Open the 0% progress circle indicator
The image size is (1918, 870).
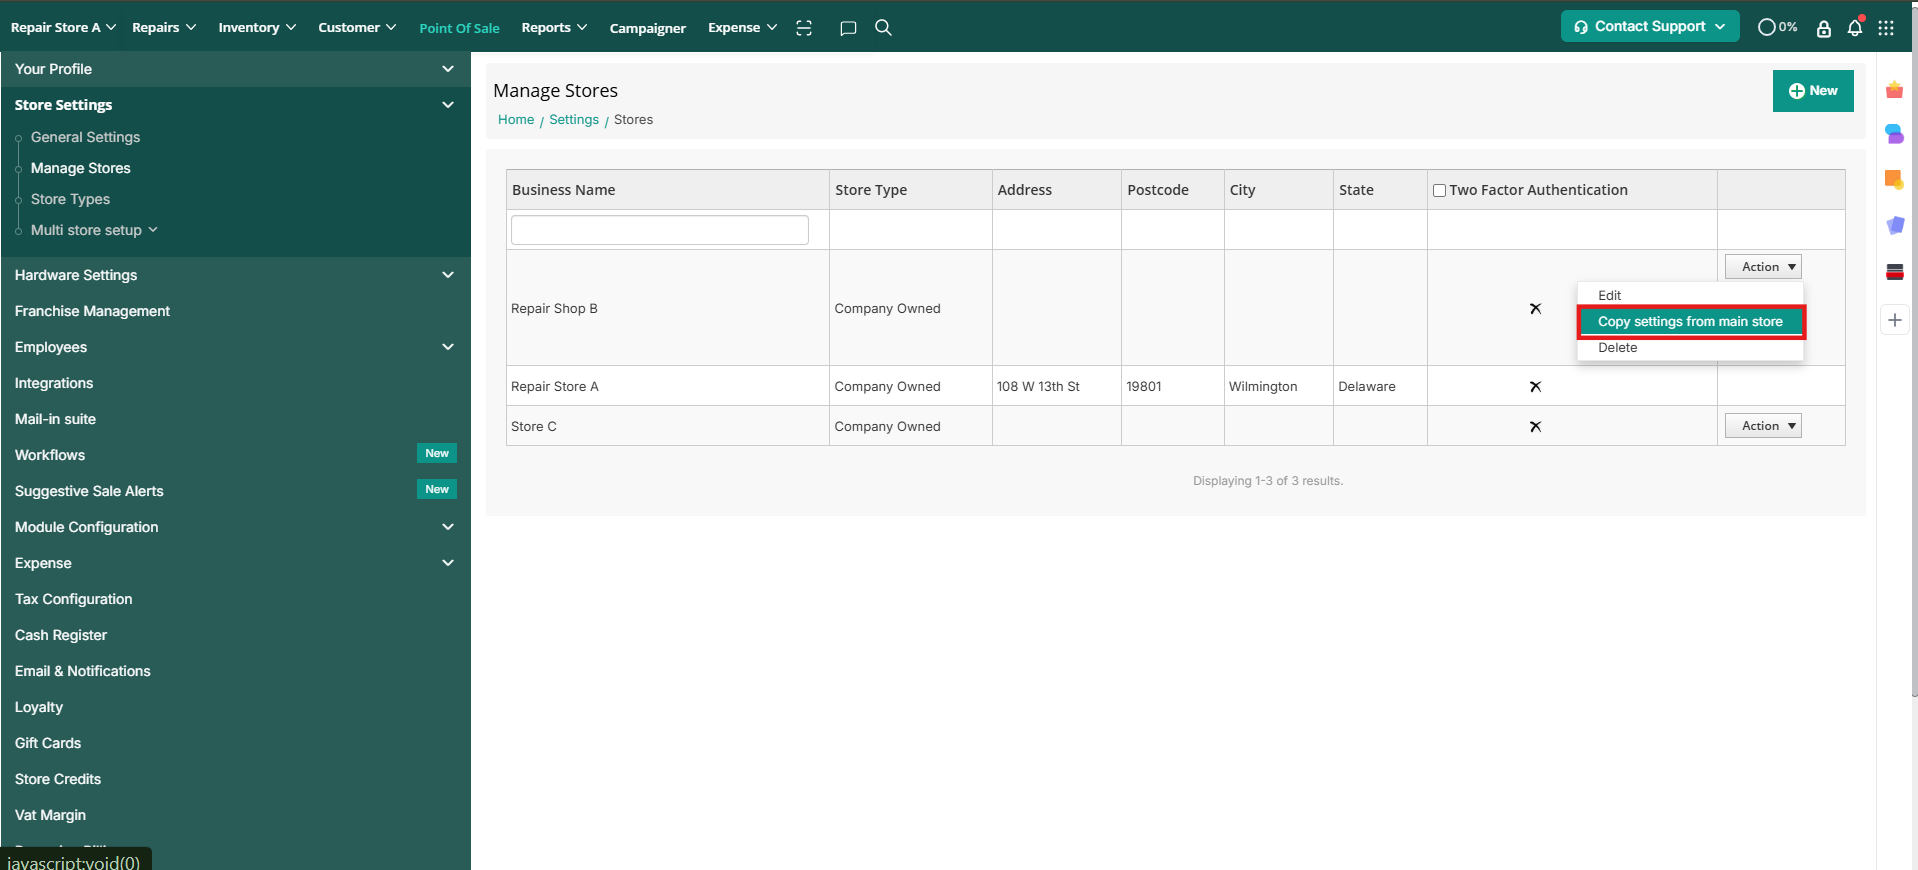pos(1777,27)
